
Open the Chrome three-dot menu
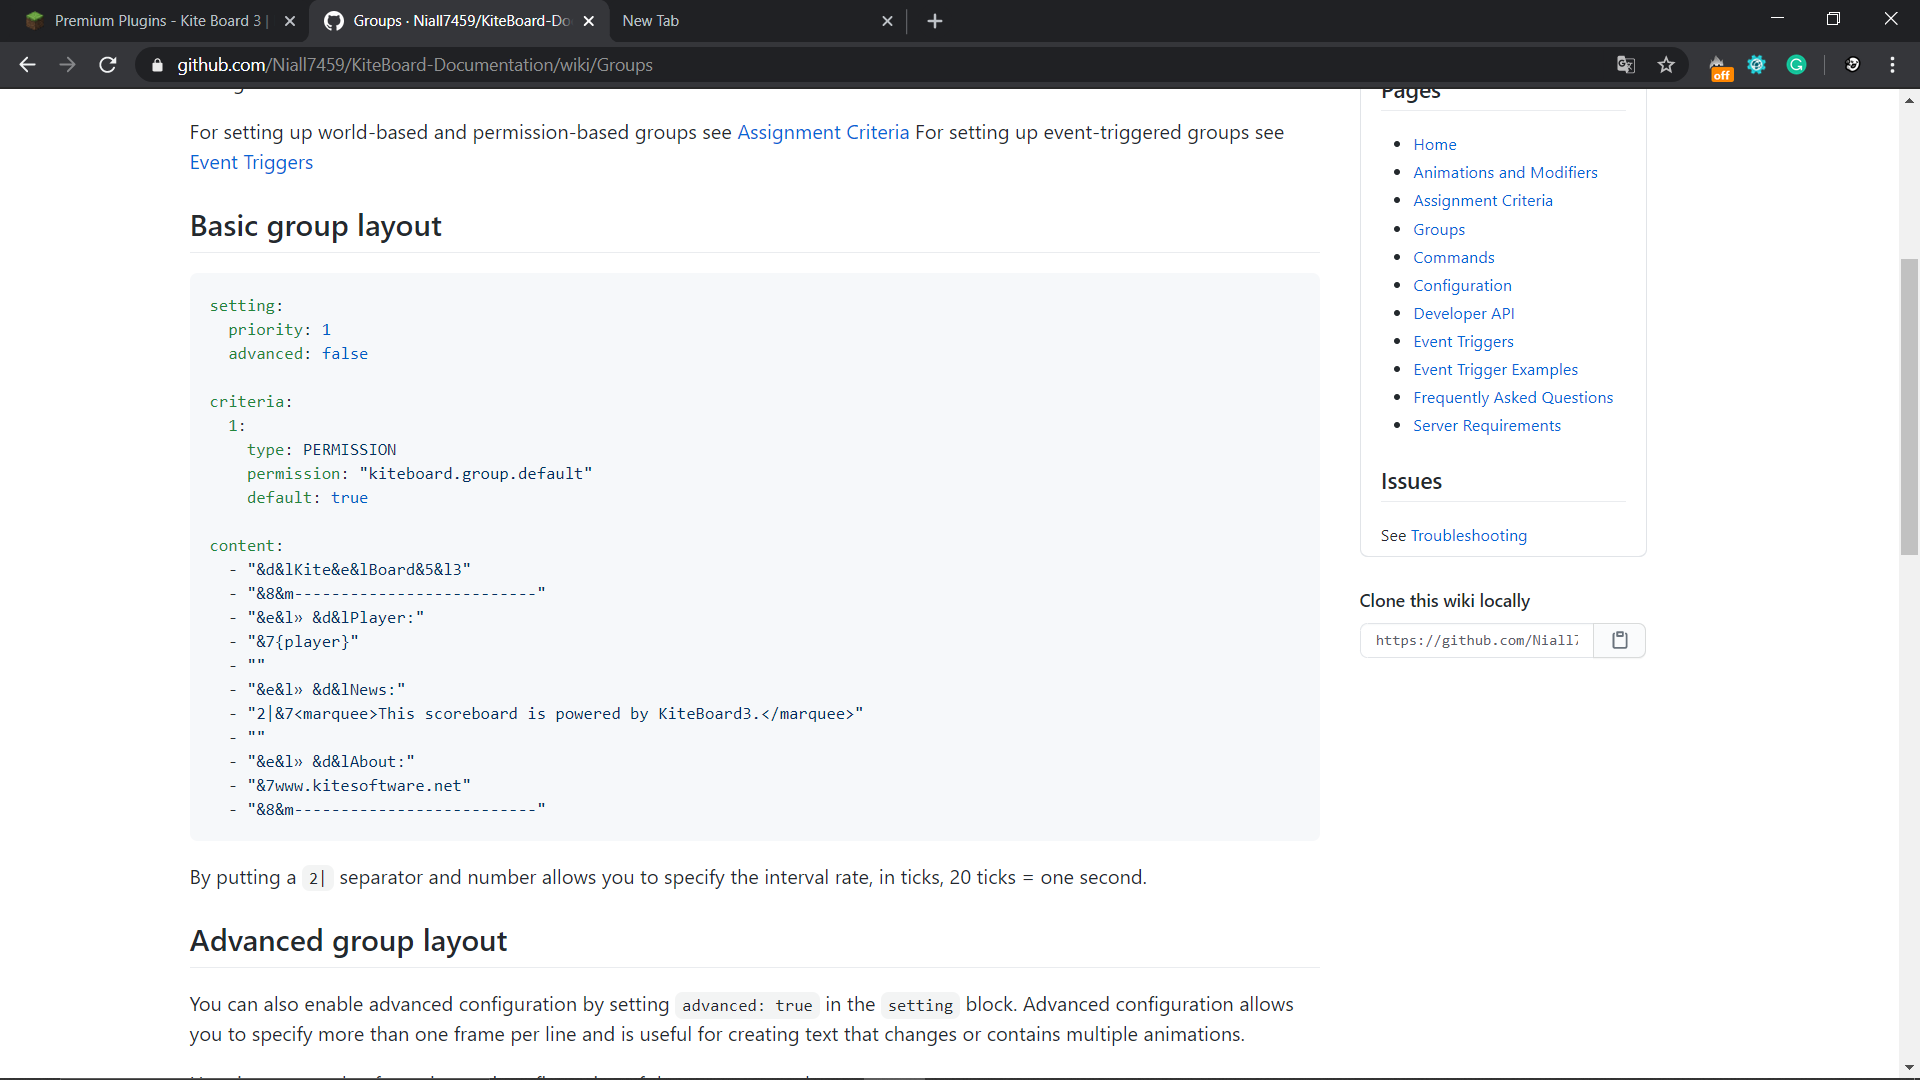click(x=1892, y=65)
